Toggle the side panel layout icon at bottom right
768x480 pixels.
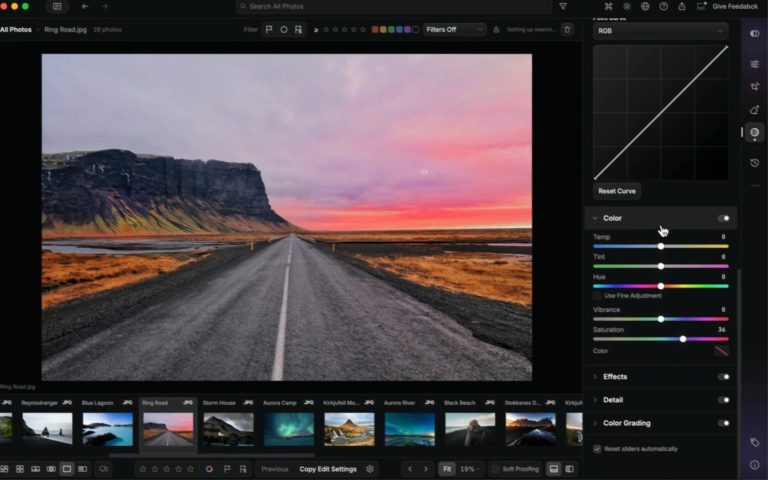tap(569, 469)
